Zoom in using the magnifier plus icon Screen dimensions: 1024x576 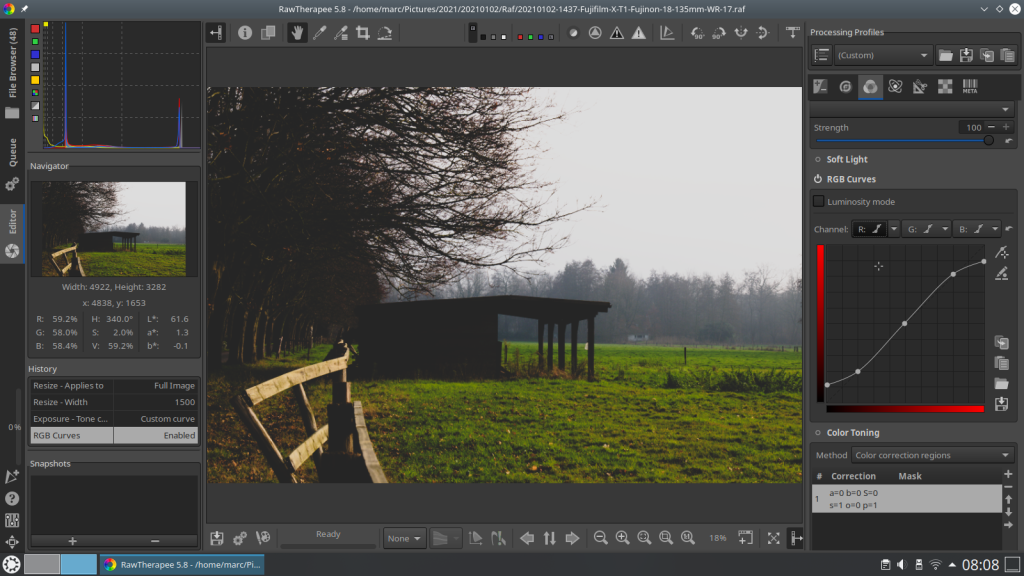pos(622,538)
